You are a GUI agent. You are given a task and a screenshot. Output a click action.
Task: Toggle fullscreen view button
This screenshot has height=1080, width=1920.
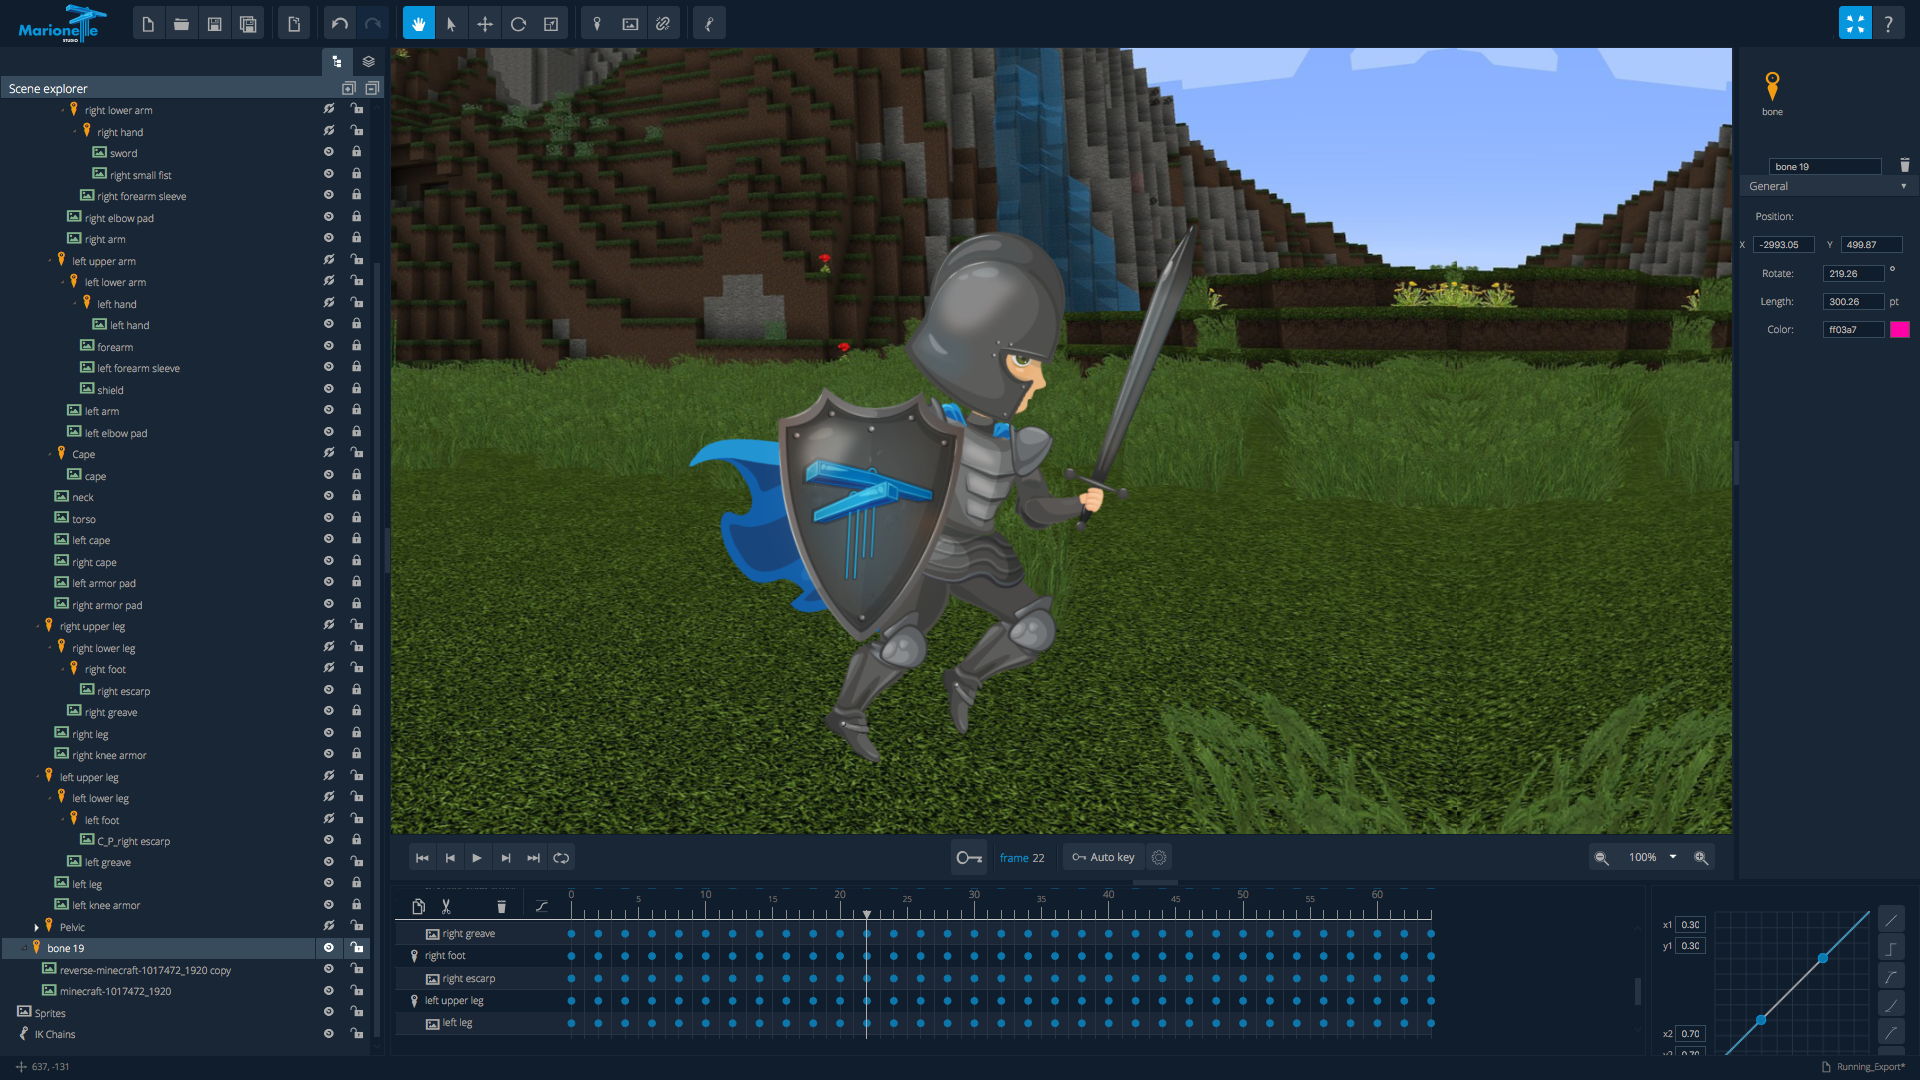pos(1855,23)
